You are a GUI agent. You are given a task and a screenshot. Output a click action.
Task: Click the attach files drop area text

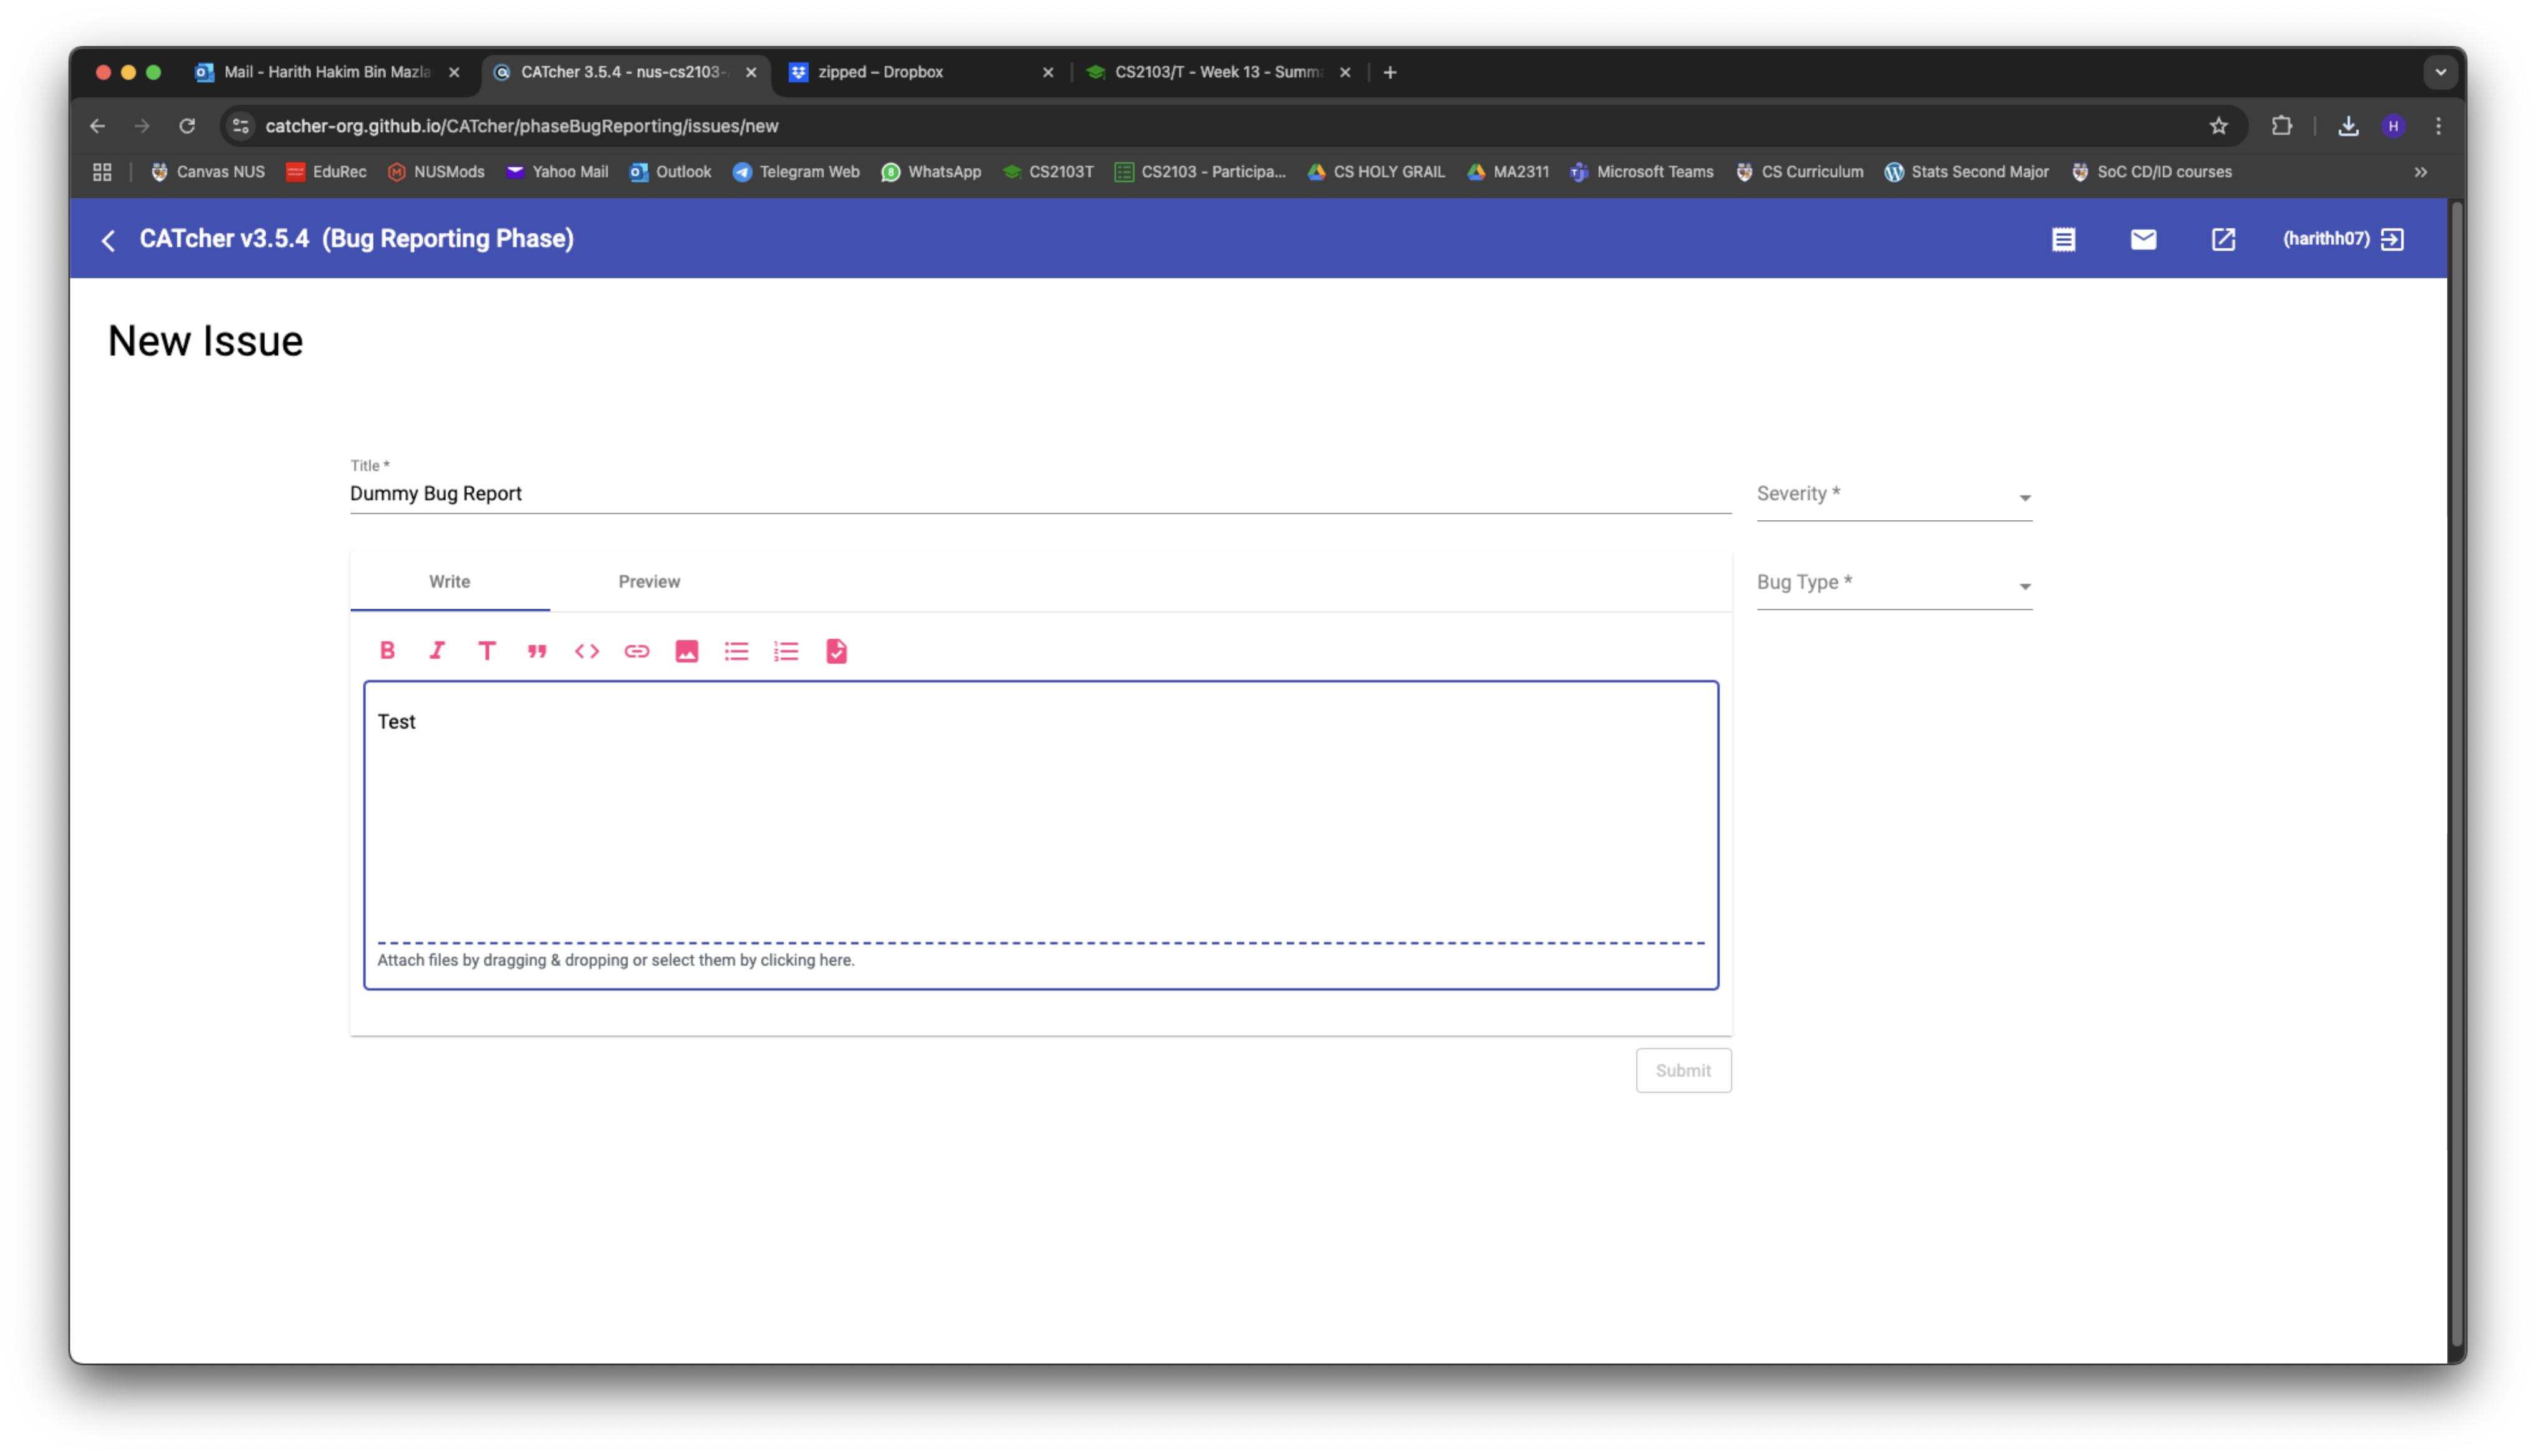click(616, 960)
